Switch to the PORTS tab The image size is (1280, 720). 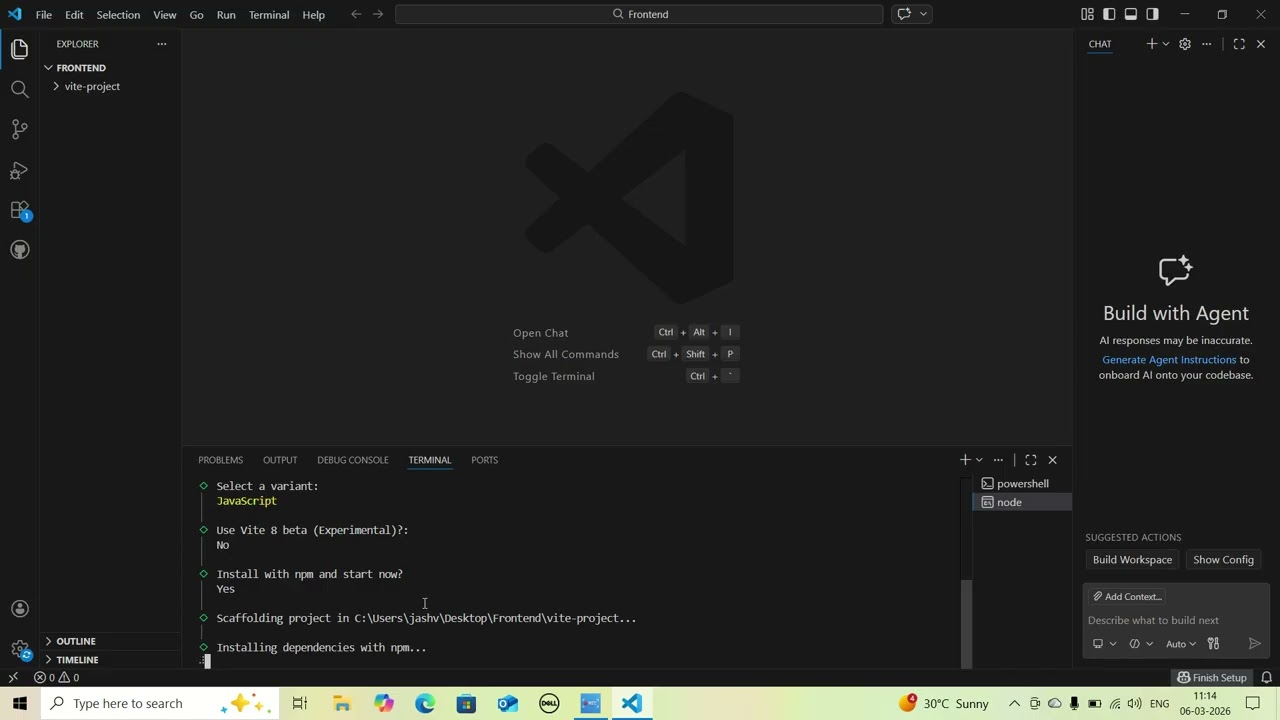484,460
